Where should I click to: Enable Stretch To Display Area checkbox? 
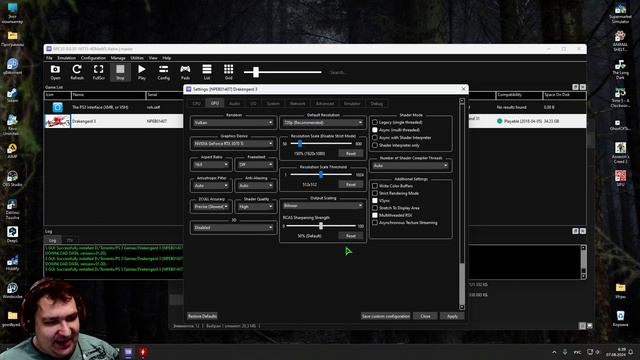(396, 208)
